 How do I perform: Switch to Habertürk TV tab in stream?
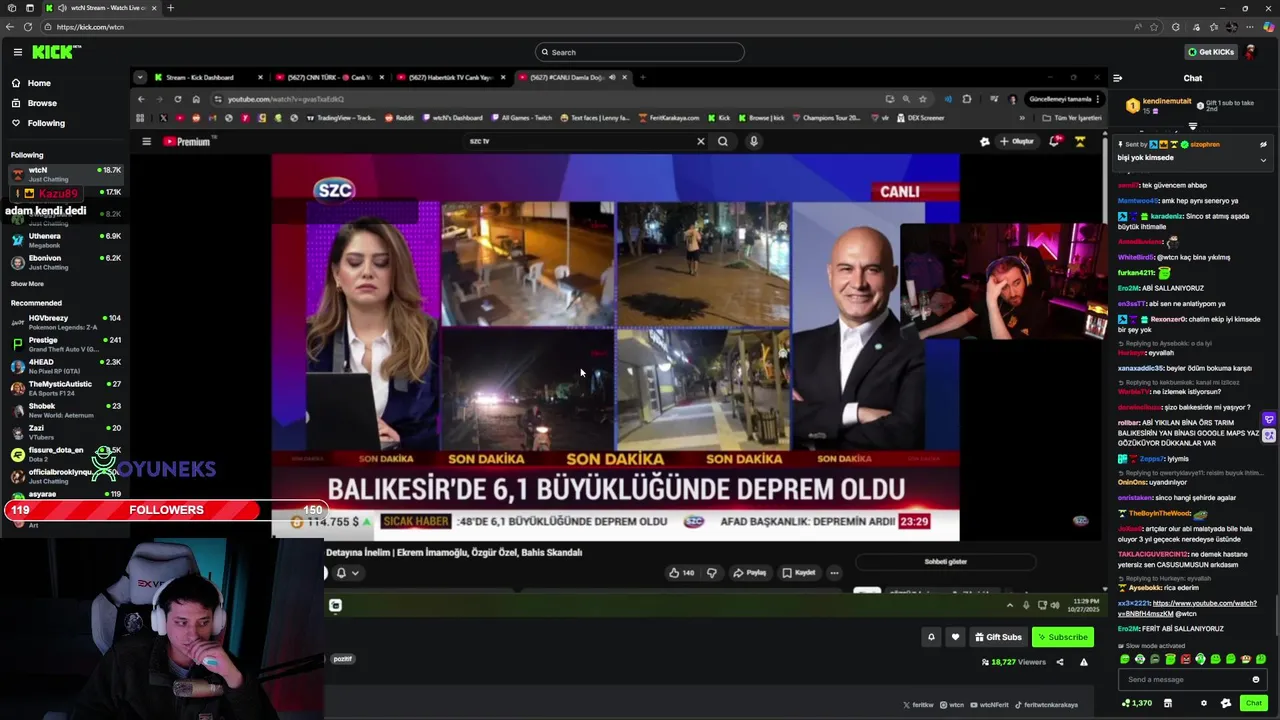[450, 77]
